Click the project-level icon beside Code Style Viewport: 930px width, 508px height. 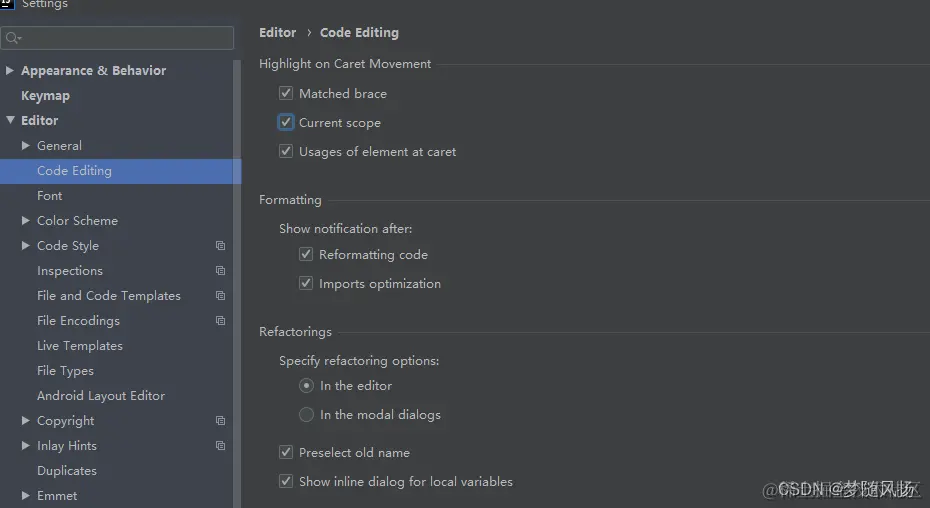pos(221,246)
